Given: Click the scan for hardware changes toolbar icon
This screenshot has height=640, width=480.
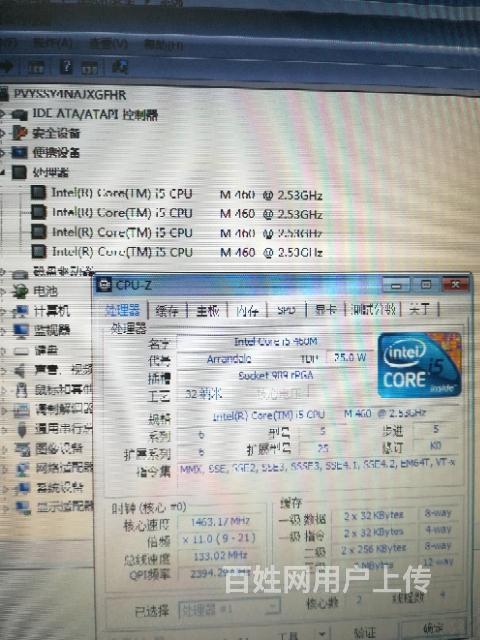Looking at the screenshot, I should click(120, 67).
